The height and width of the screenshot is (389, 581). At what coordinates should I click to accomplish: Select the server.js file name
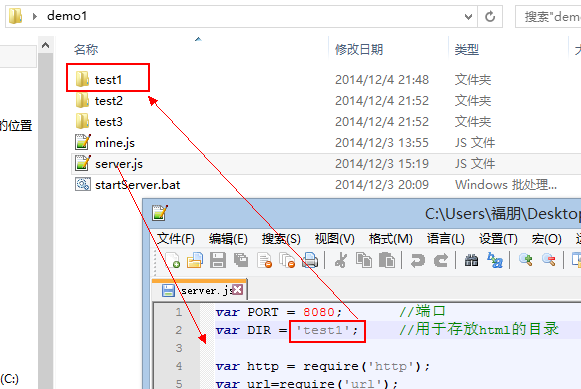[x=119, y=163]
